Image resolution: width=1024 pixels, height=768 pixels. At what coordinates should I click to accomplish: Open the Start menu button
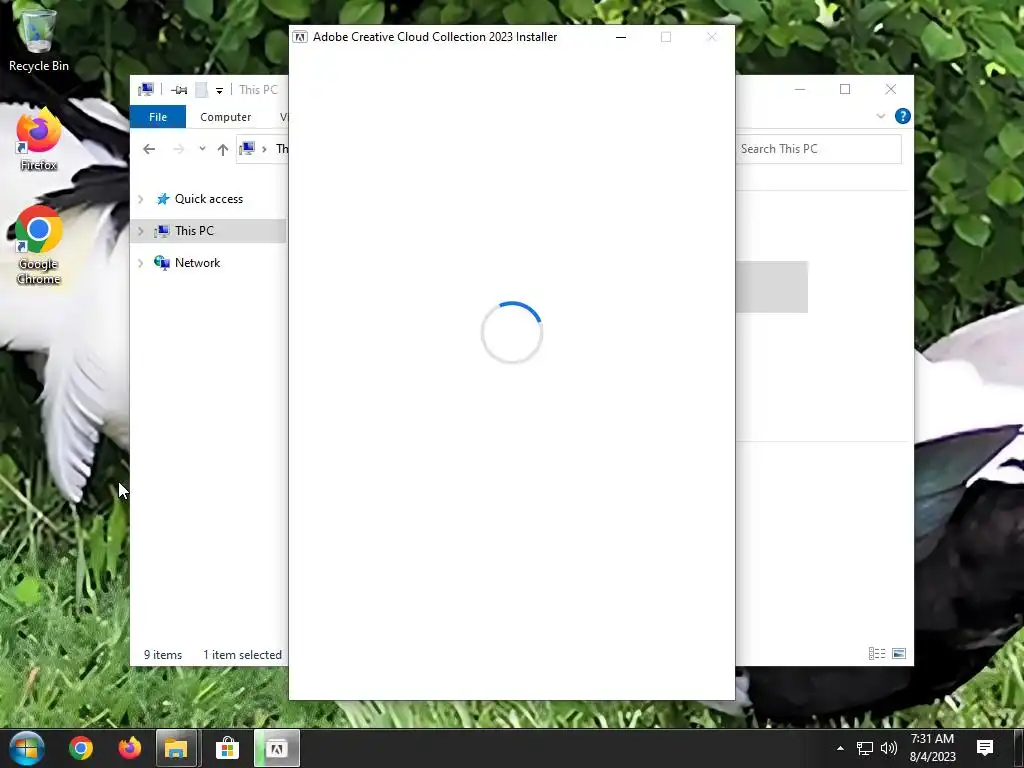[x=27, y=748]
